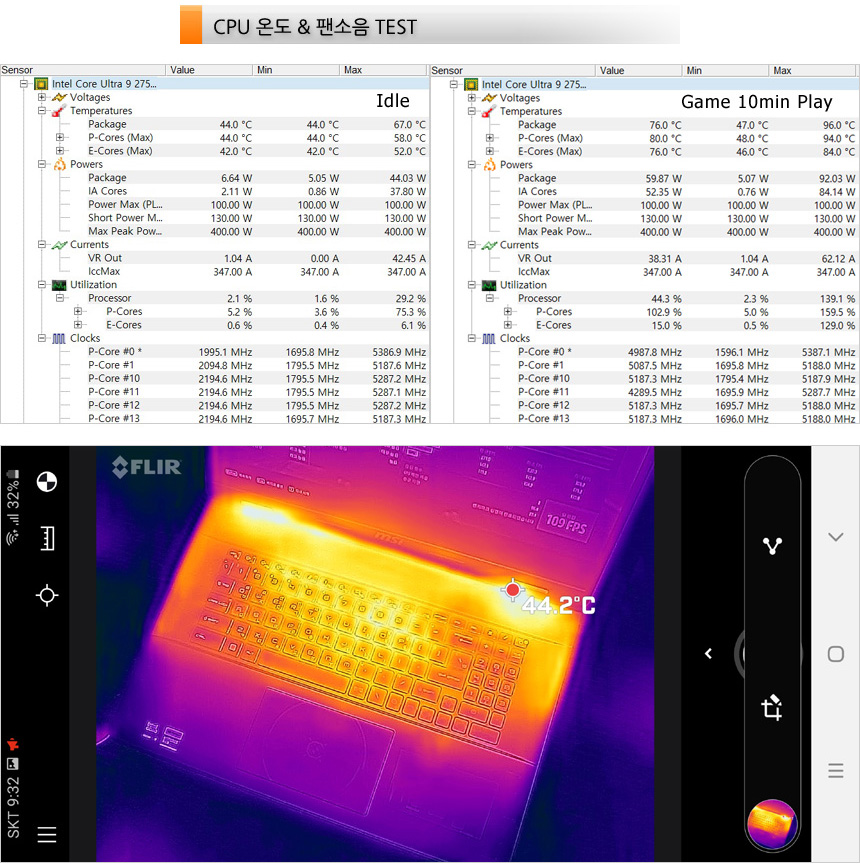Tap the FLIR ruler measurement icon
Image resolution: width=860 pixels, height=866 pixels.
[x=46, y=539]
